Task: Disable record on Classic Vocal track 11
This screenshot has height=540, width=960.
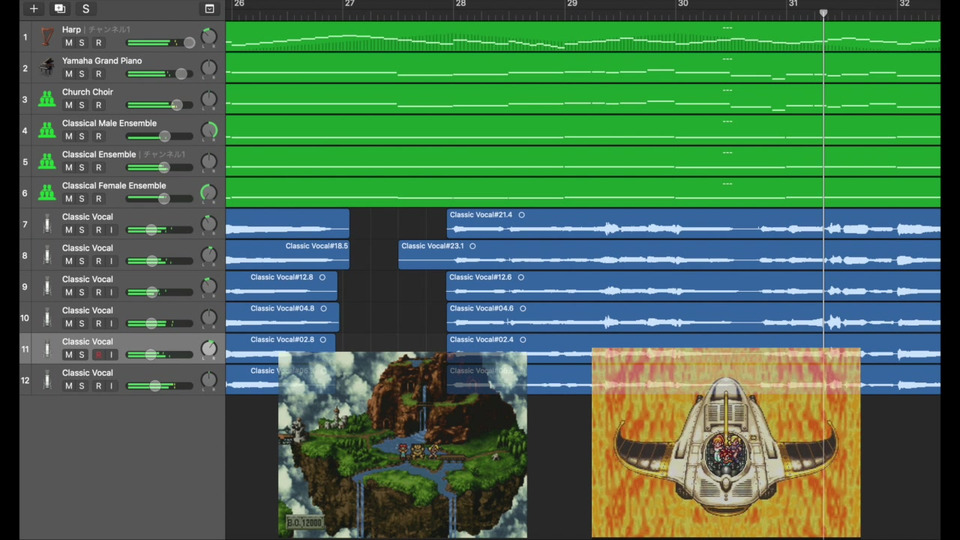Action: 99,355
